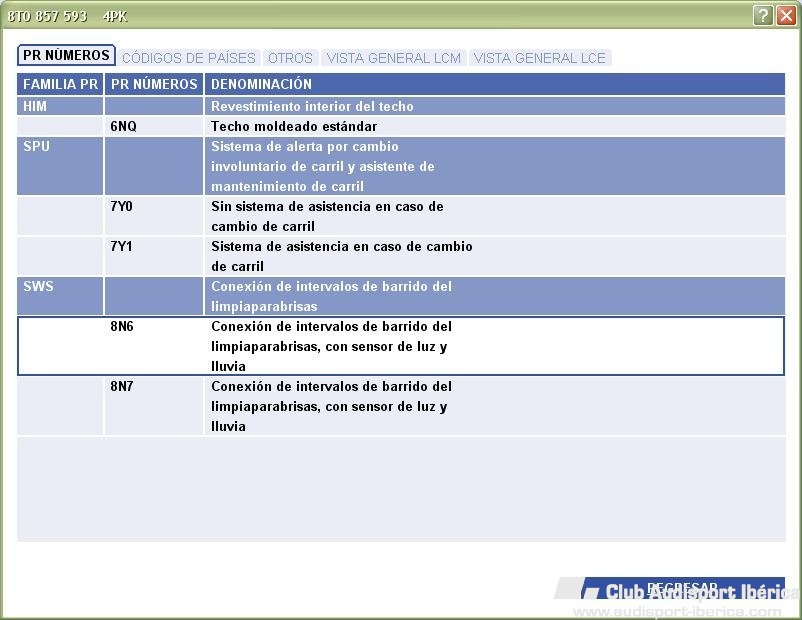Screen dimensions: 802x620
Task: Click 'Techo moldeado estándar' description
Action: click(294, 126)
